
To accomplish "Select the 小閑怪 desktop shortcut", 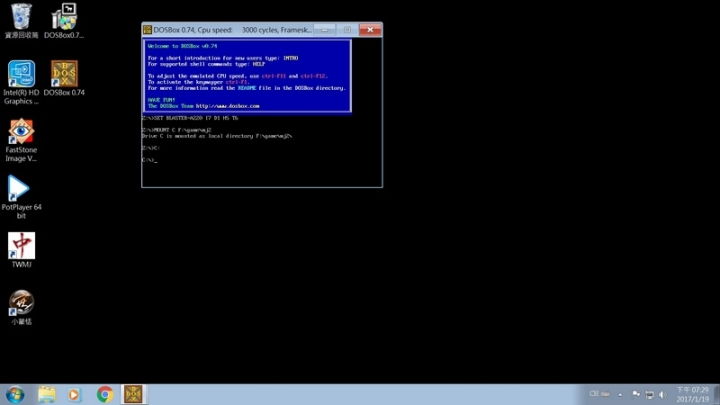I will 21,308.
